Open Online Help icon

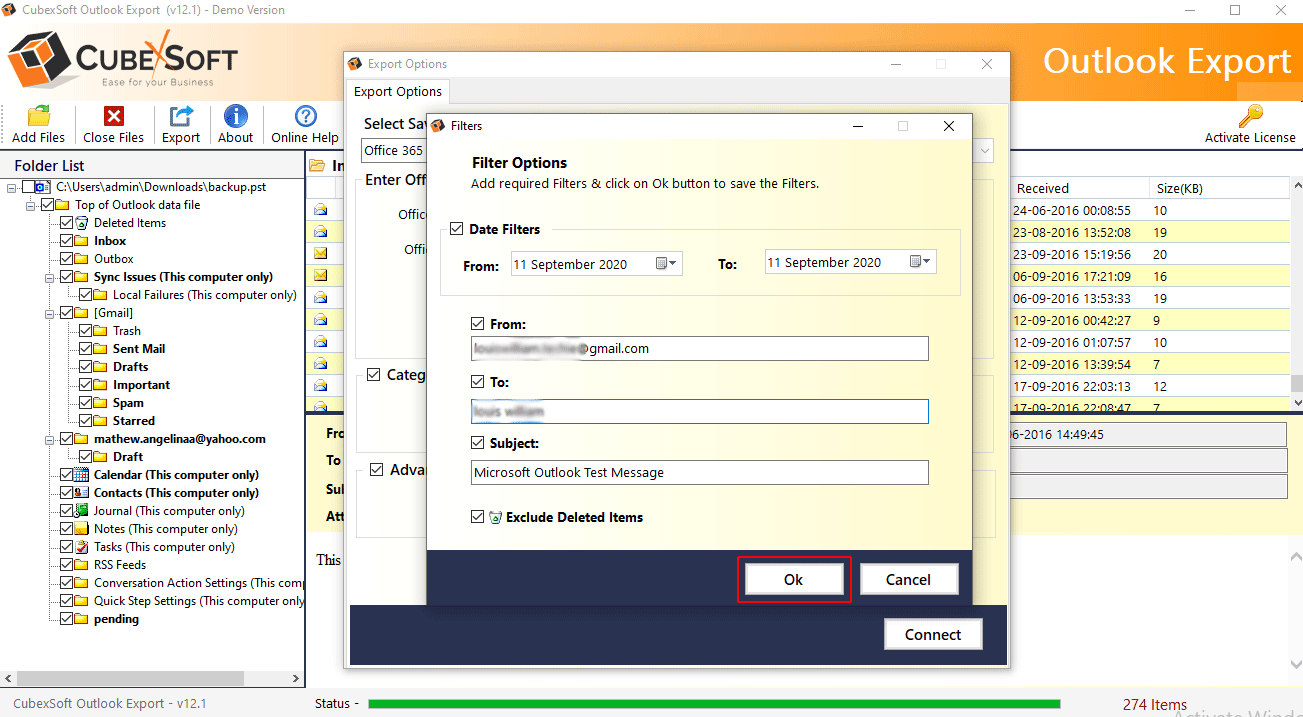pyautogui.click(x=305, y=116)
